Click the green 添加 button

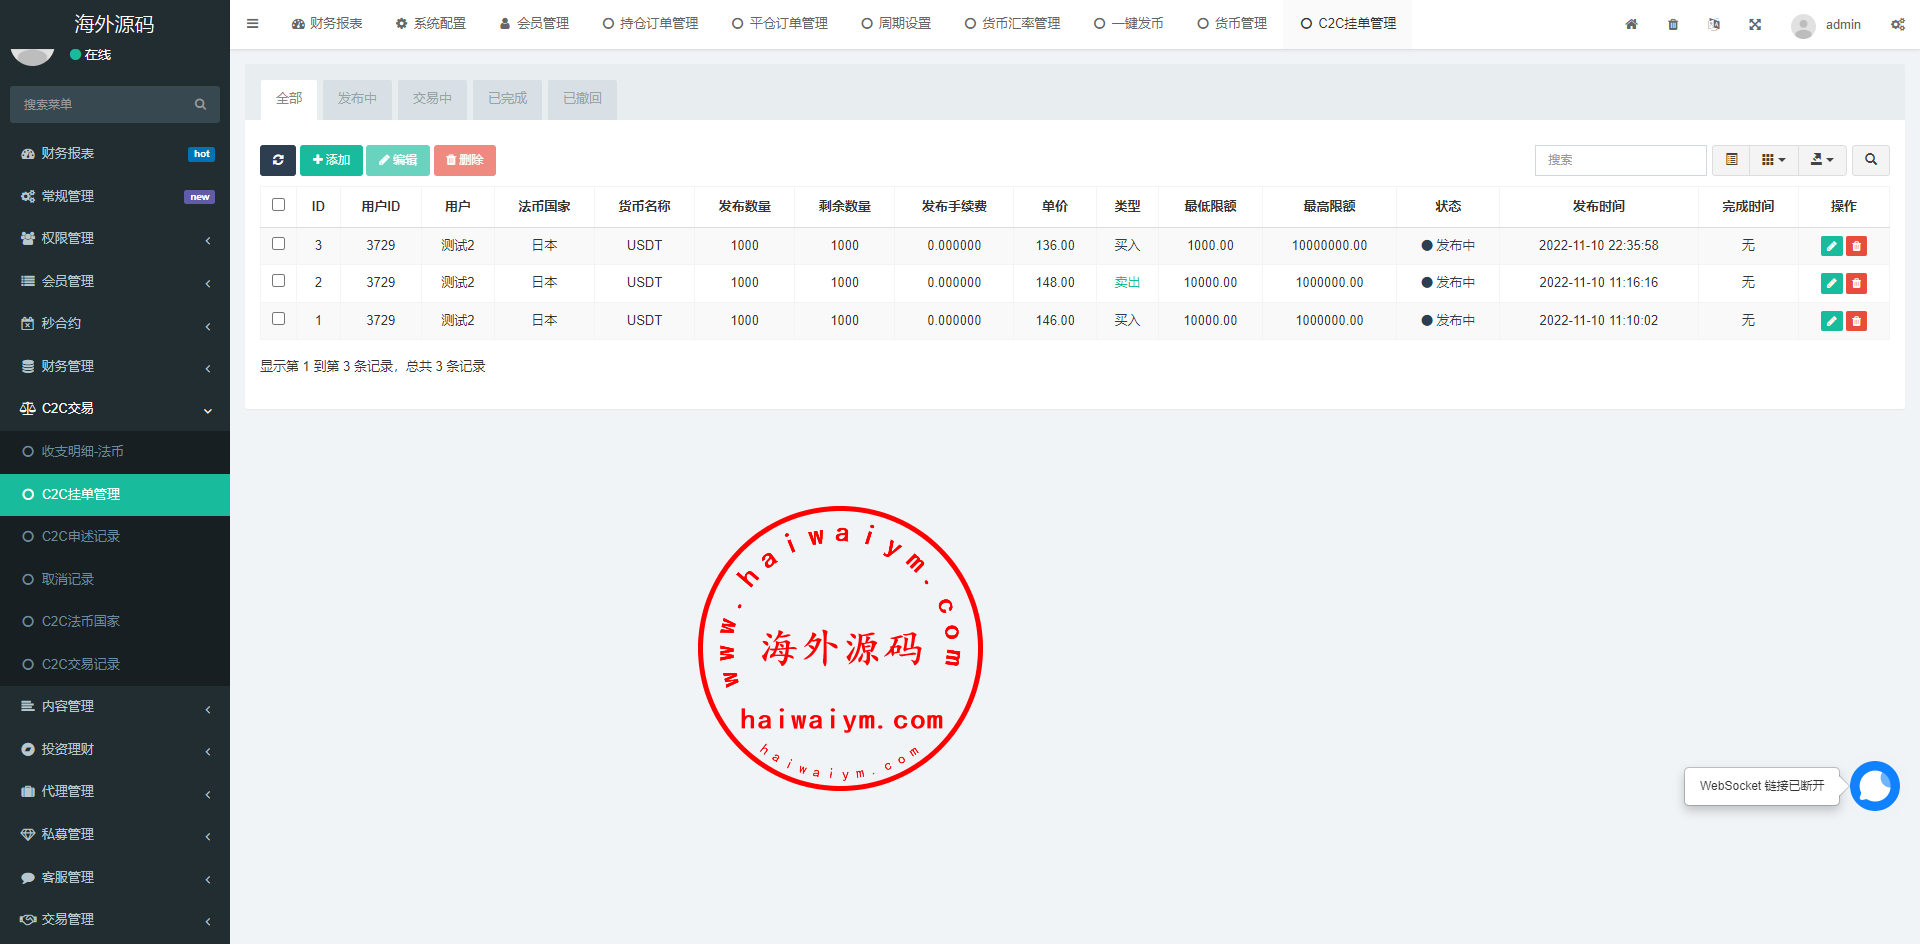[x=331, y=160]
